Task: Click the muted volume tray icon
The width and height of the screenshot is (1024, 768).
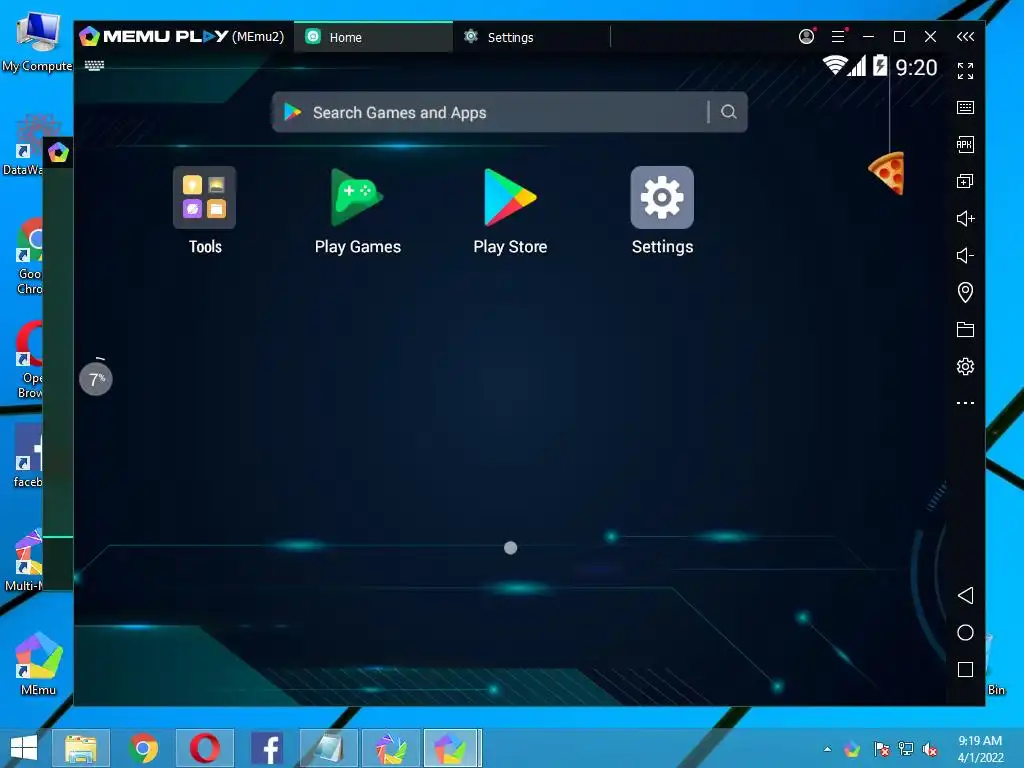Action: pos(930,749)
